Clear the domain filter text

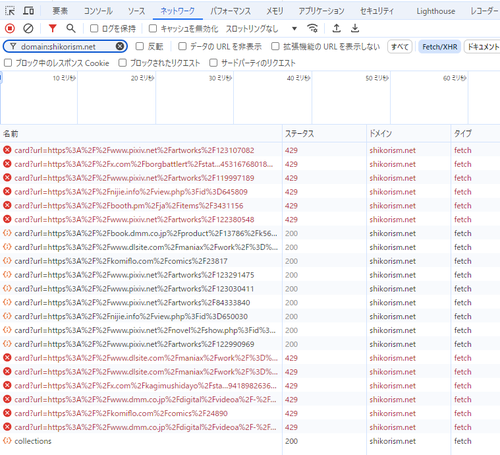click(x=120, y=46)
